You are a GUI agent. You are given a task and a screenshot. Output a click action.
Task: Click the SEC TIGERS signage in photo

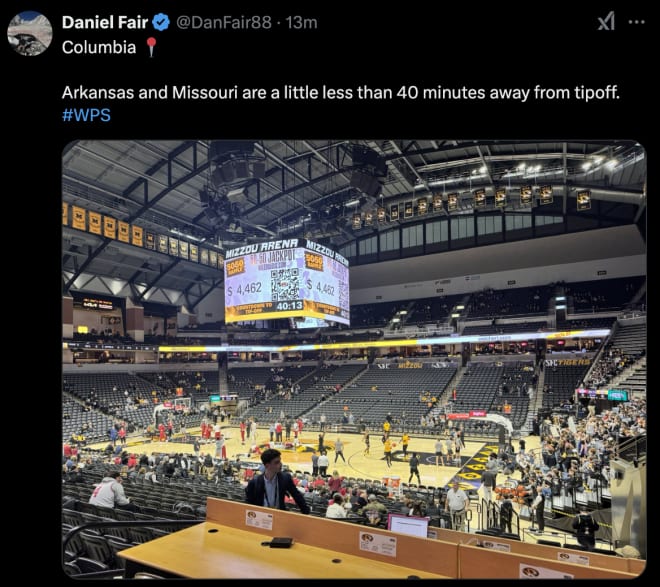coord(568,362)
